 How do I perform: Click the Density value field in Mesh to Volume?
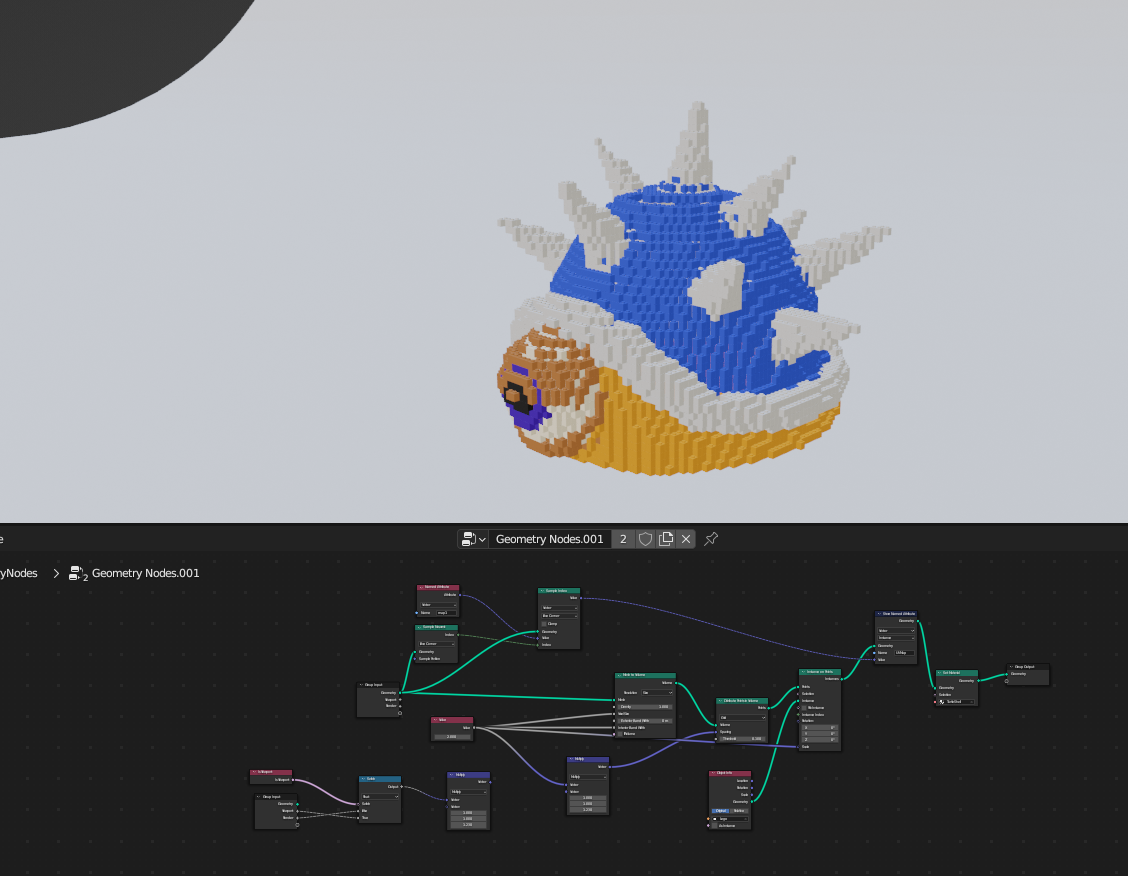pyautogui.click(x=645, y=707)
